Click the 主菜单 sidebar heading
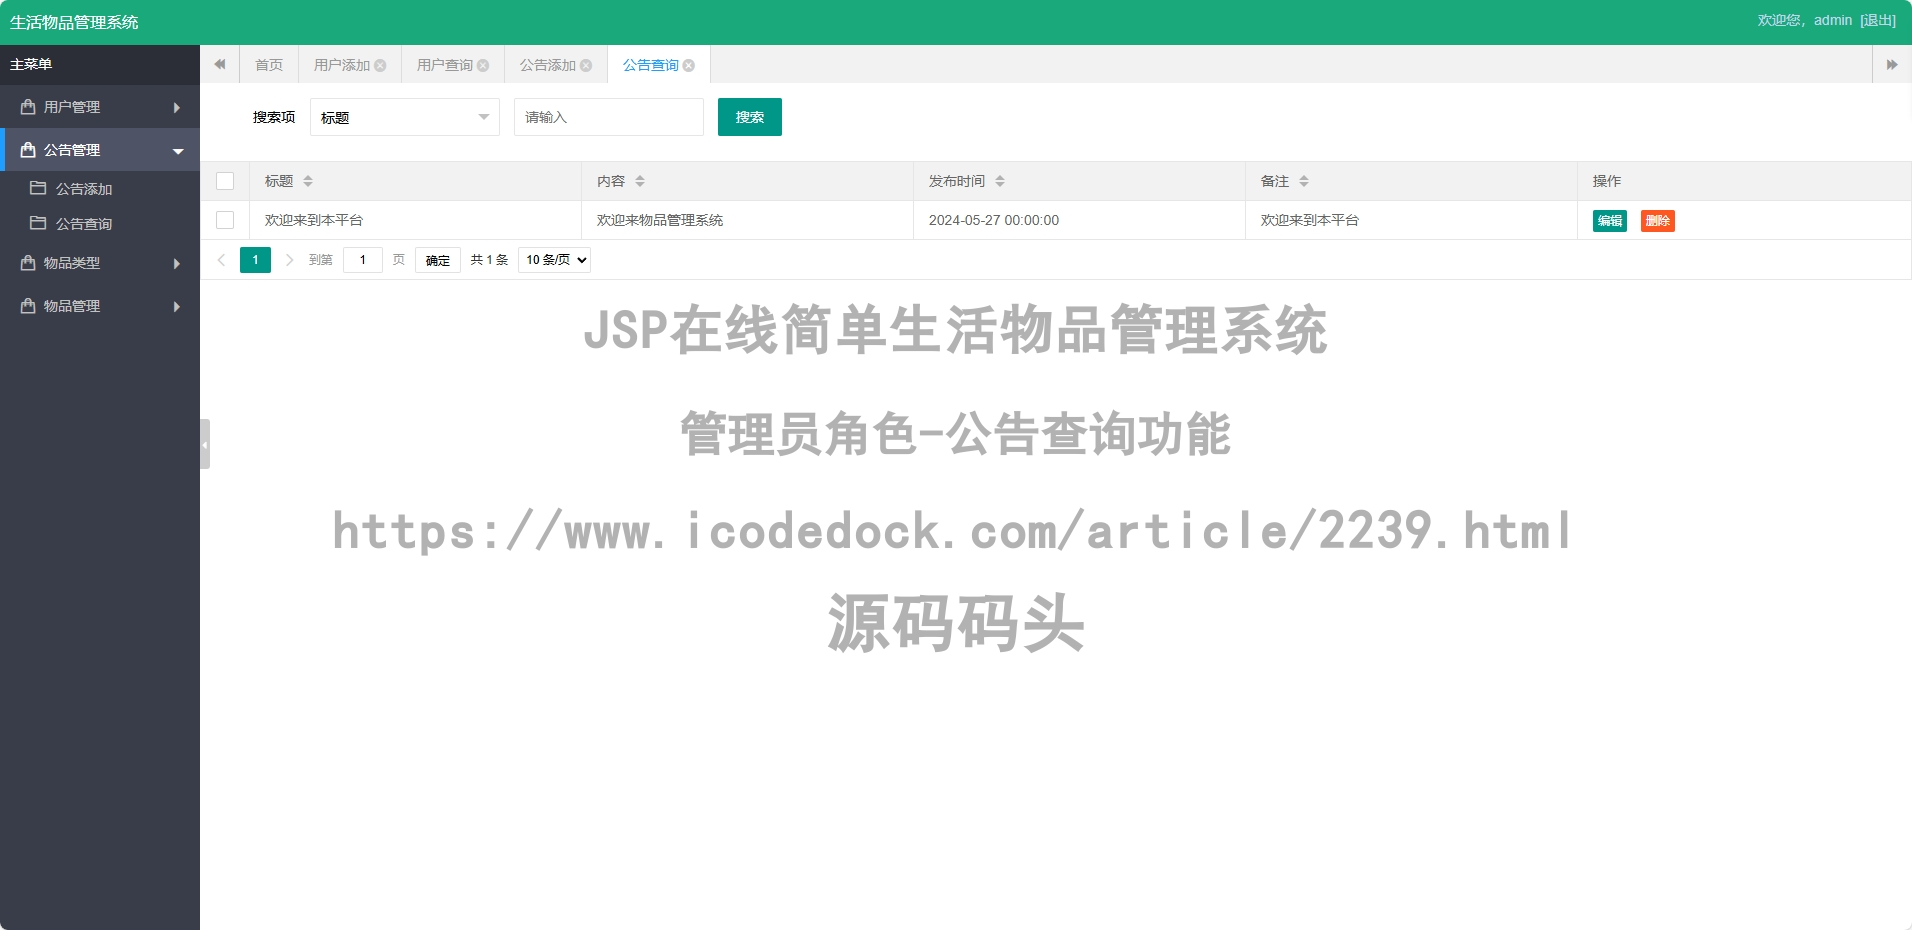 click(x=31, y=64)
